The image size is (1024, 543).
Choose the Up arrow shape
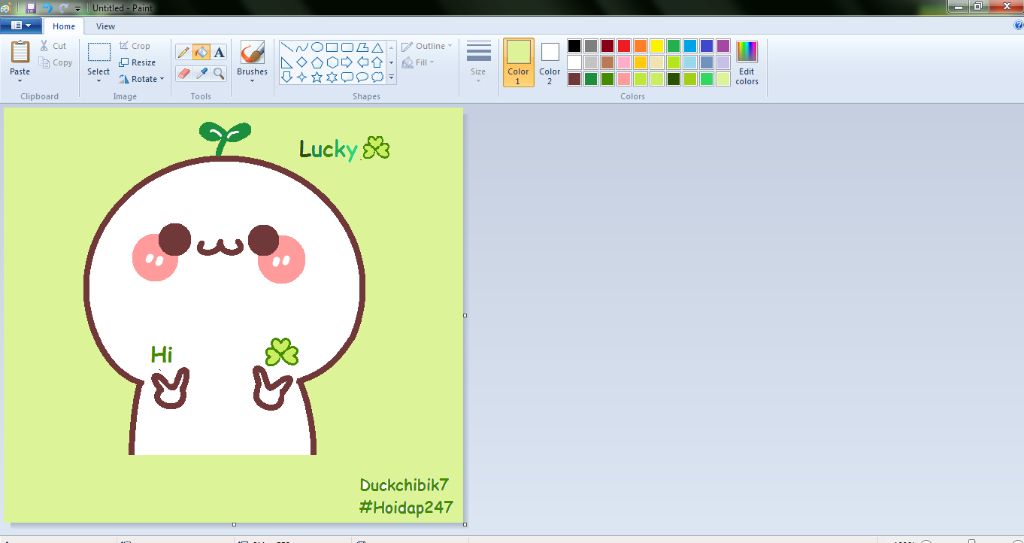pos(377,63)
